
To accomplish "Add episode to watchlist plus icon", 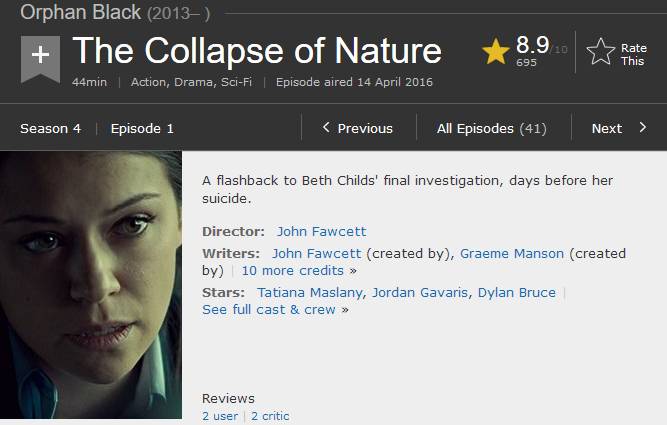I will click(x=40, y=56).
